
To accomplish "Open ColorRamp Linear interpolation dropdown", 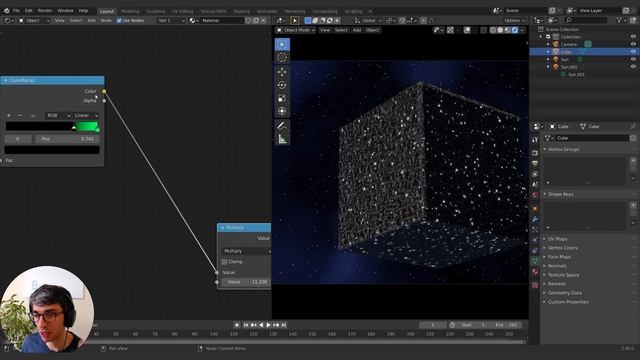I will click(86, 116).
